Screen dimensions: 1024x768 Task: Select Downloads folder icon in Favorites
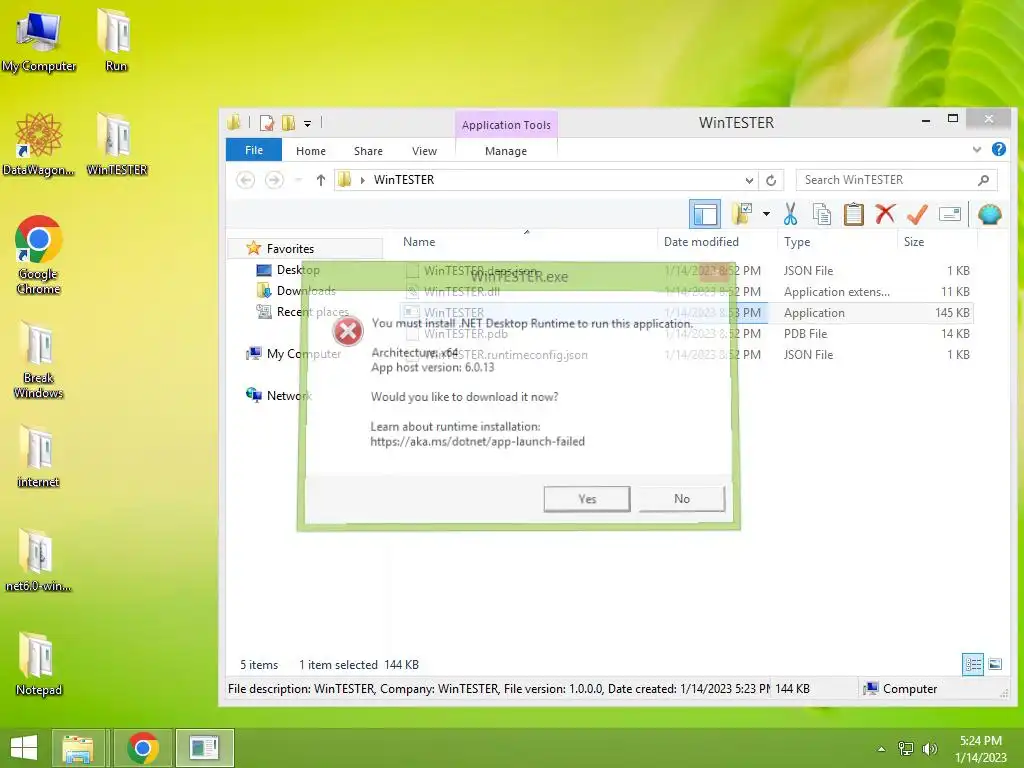[264, 291]
